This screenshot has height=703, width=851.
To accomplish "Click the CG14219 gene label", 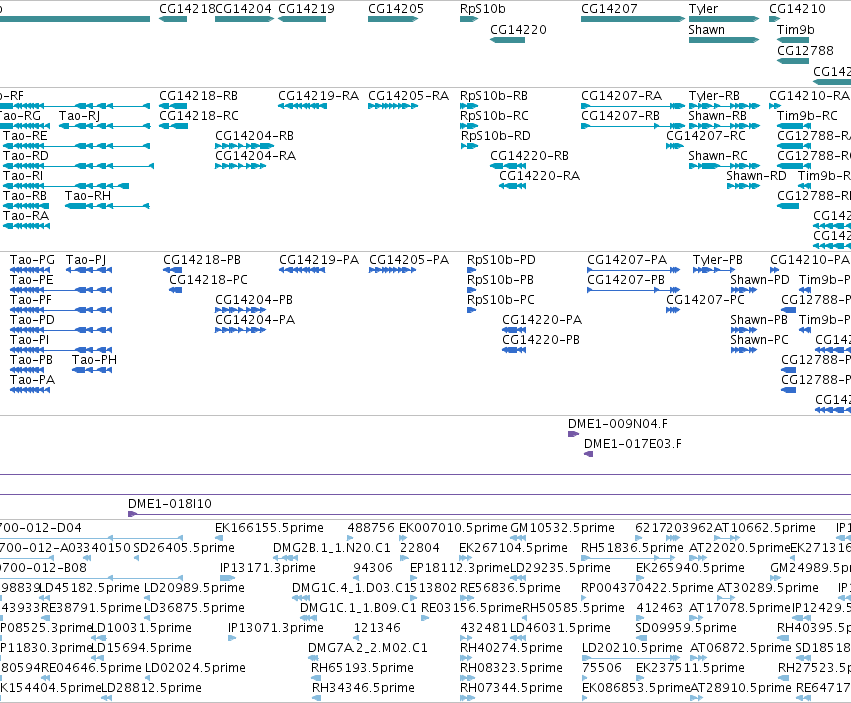I will click(306, 9).
